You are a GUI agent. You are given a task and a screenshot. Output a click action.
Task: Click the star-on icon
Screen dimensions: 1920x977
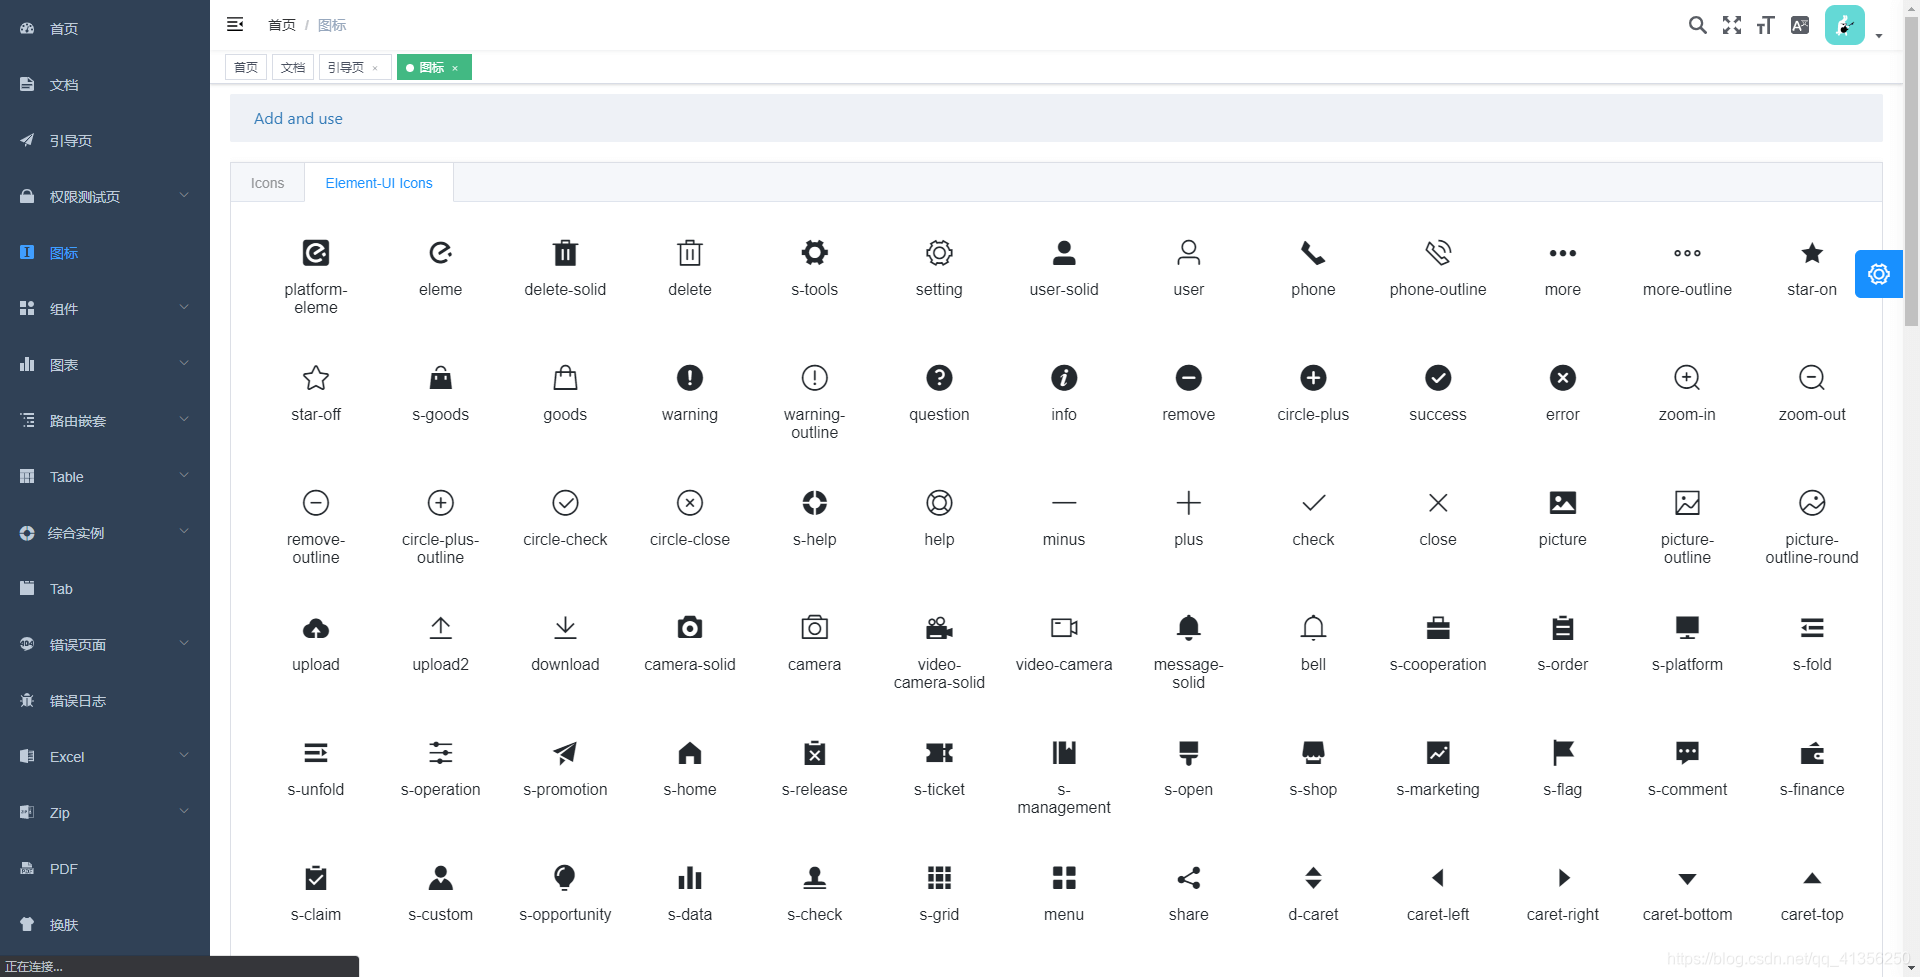coord(1812,253)
